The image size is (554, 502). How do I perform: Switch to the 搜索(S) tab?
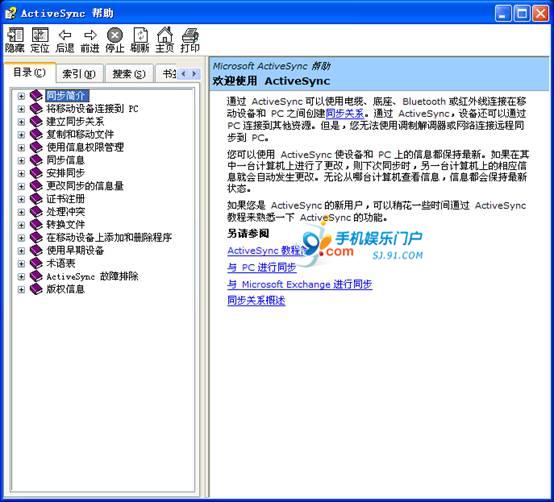pos(129,73)
